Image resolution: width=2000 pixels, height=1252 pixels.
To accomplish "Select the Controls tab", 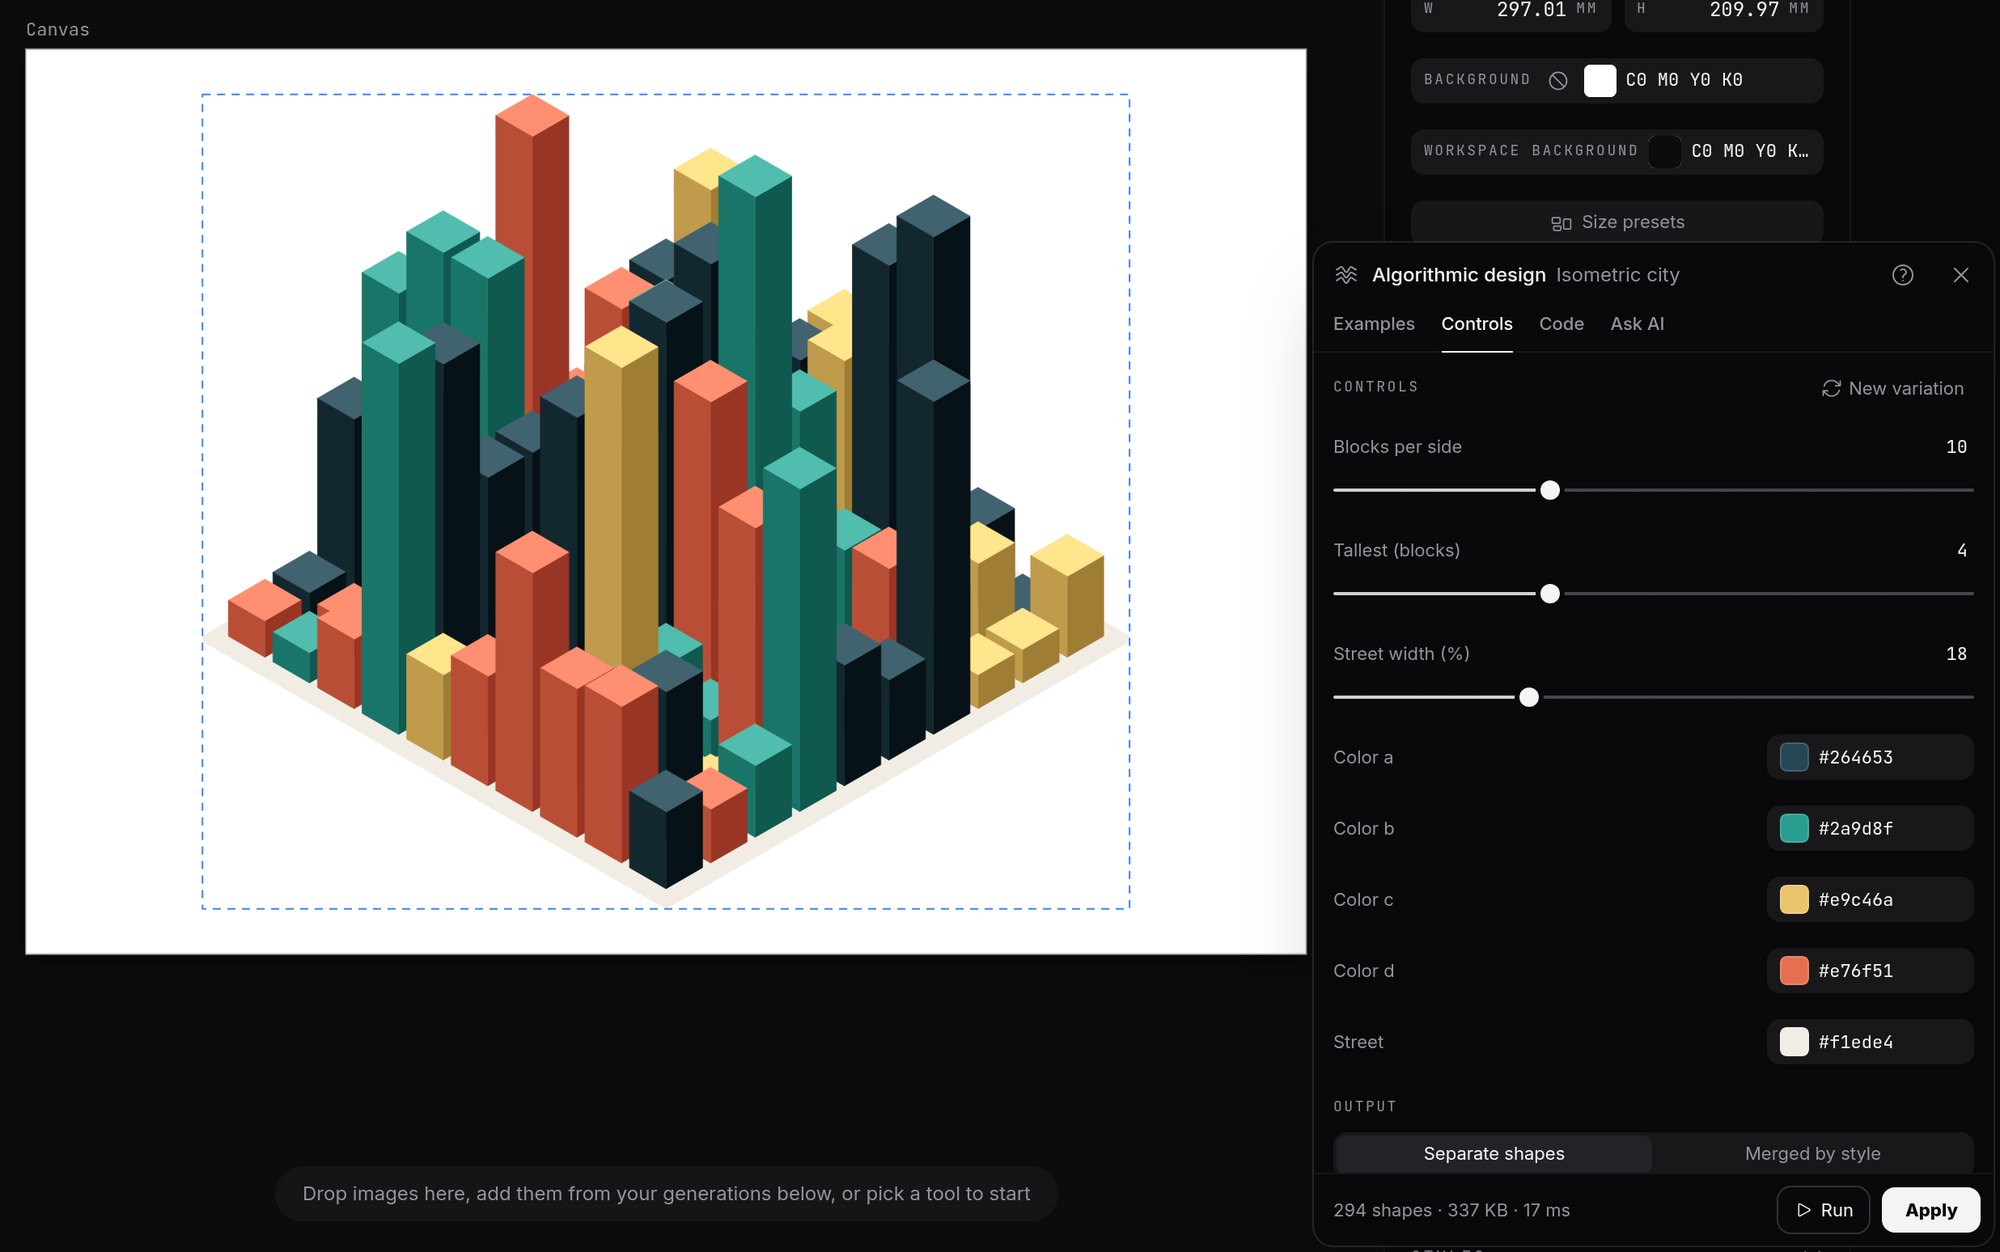I will (1476, 324).
